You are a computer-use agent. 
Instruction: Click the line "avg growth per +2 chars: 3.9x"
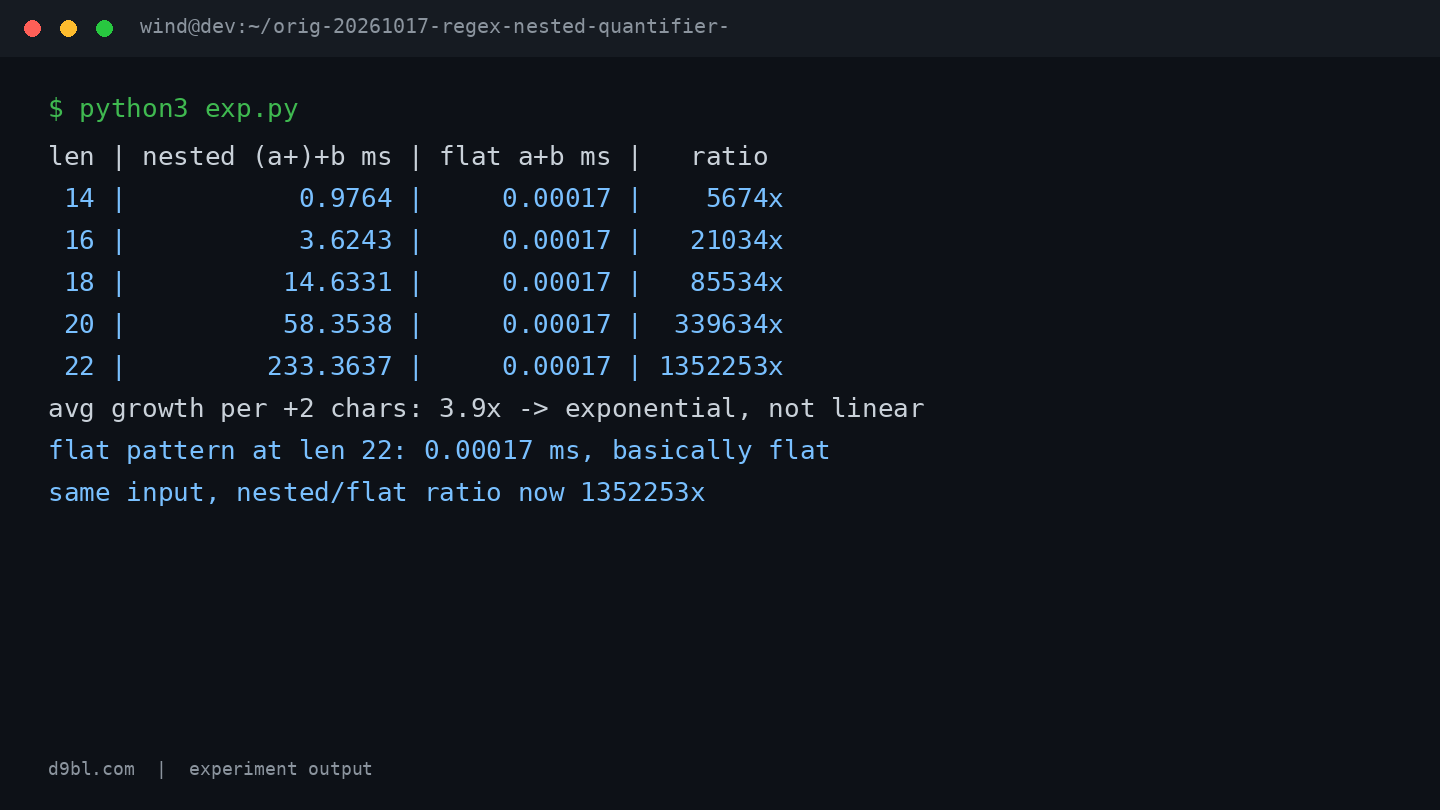coord(486,409)
